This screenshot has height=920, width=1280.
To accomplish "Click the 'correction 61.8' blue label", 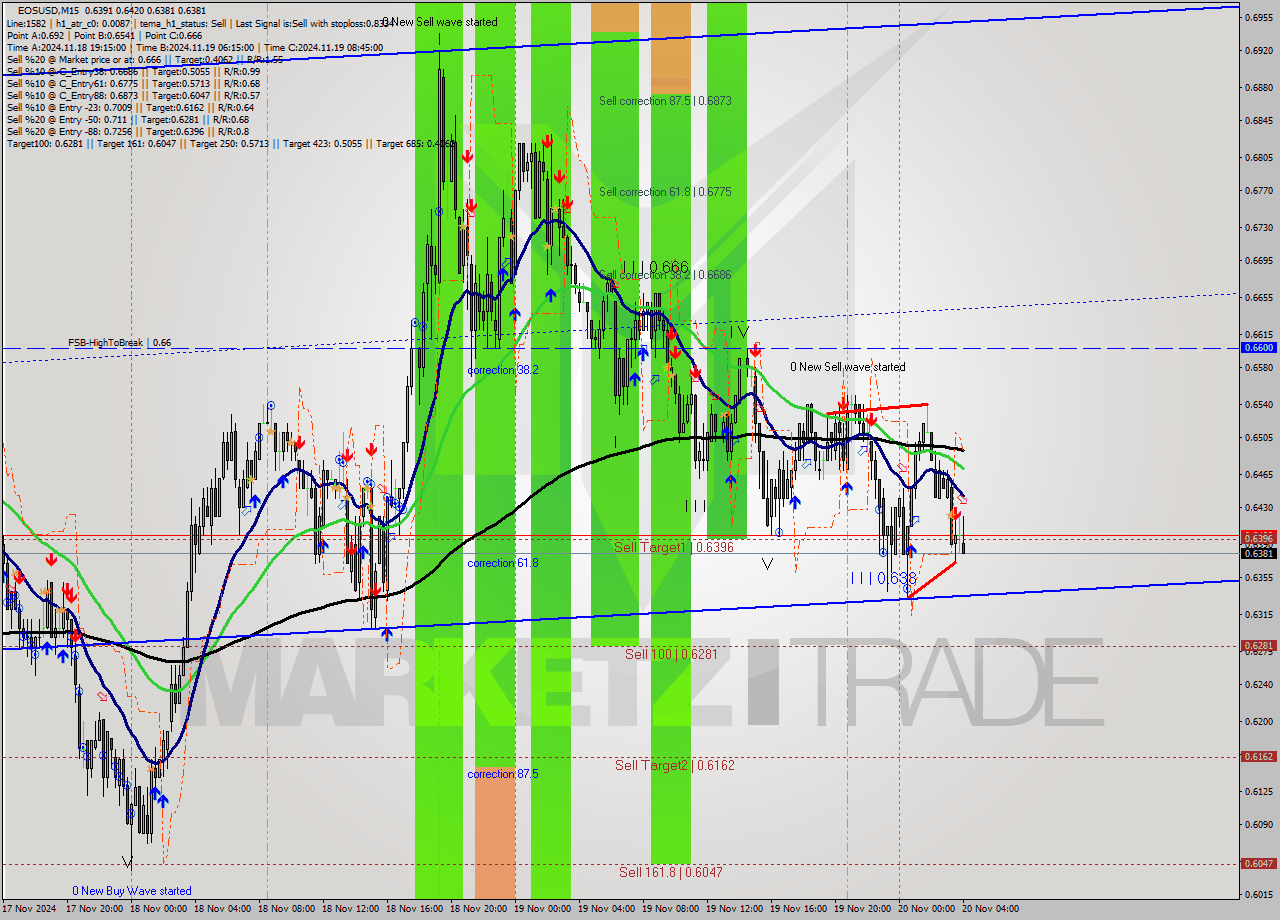I will pyautogui.click(x=502, y=563).
